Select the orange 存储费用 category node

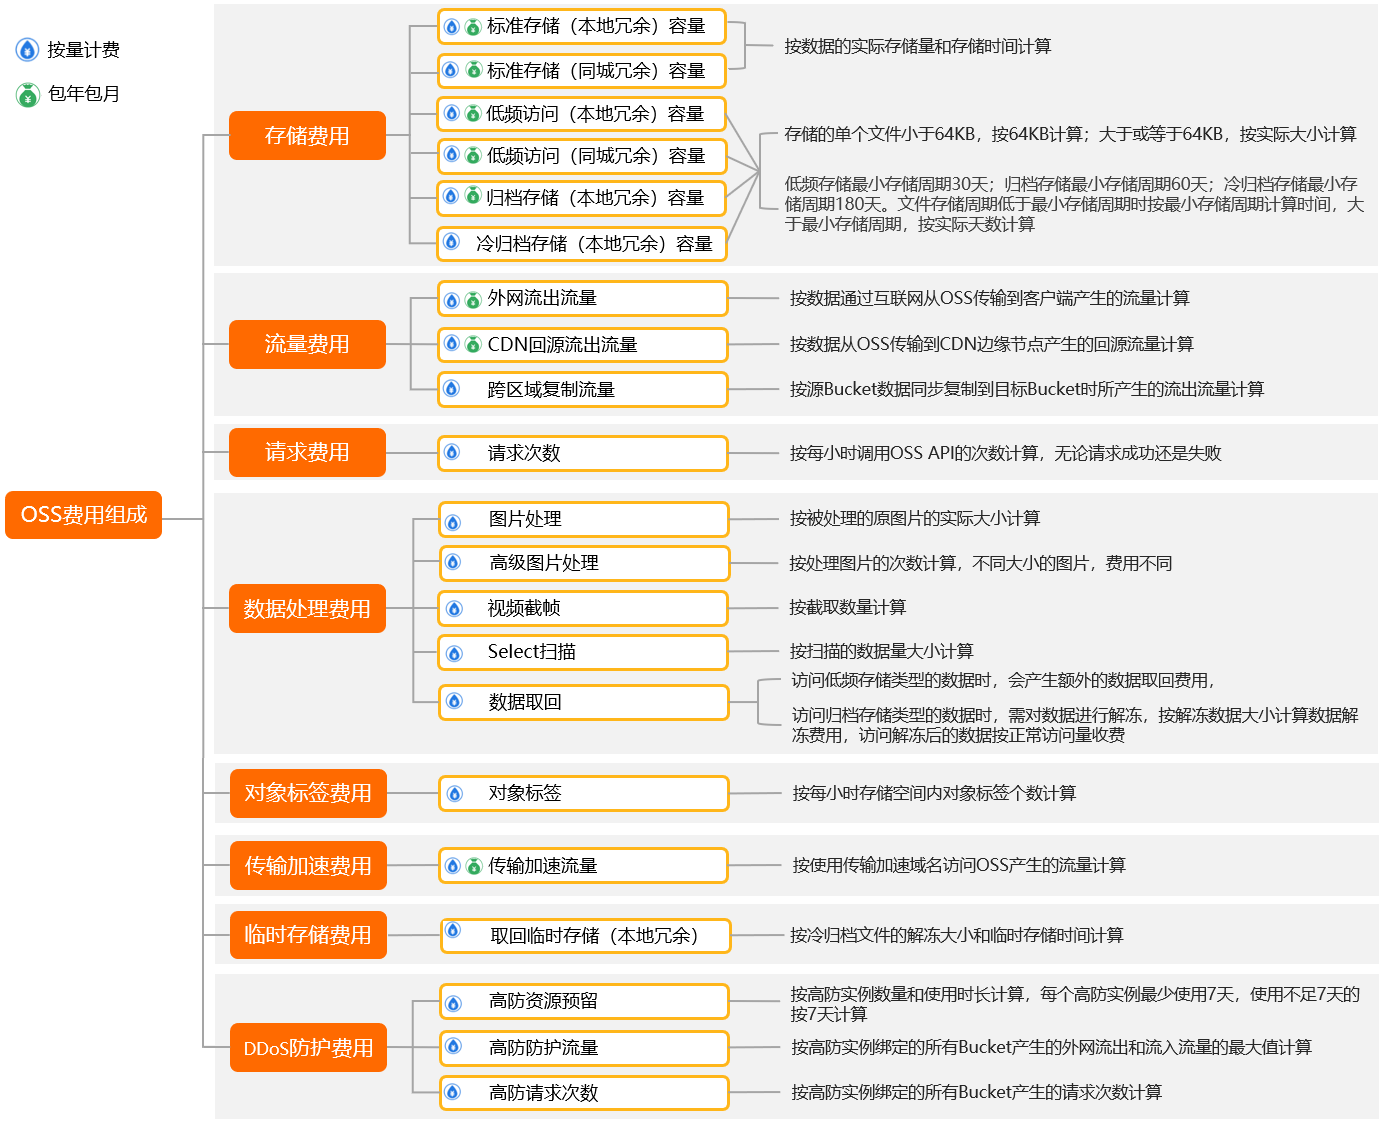(x=307, y=135)
